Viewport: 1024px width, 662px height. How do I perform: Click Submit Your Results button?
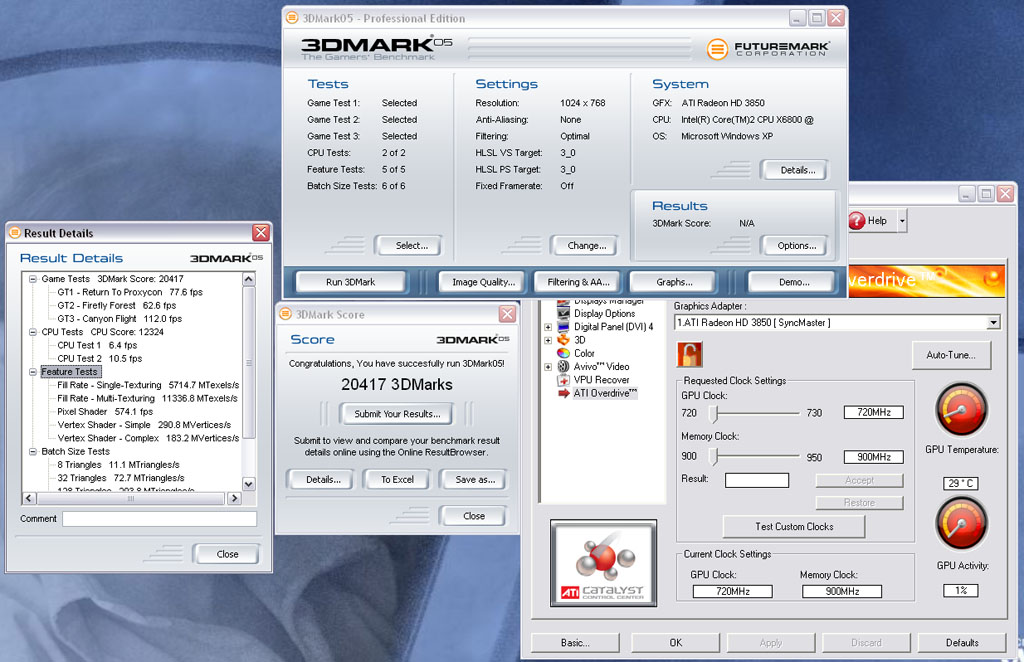397,414
